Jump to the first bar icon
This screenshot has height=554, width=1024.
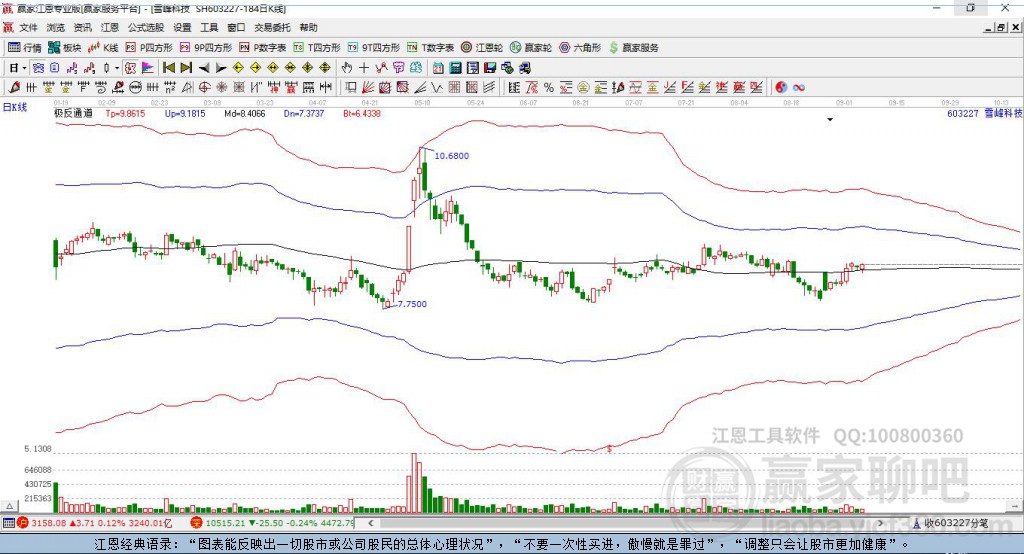[169, 68]
